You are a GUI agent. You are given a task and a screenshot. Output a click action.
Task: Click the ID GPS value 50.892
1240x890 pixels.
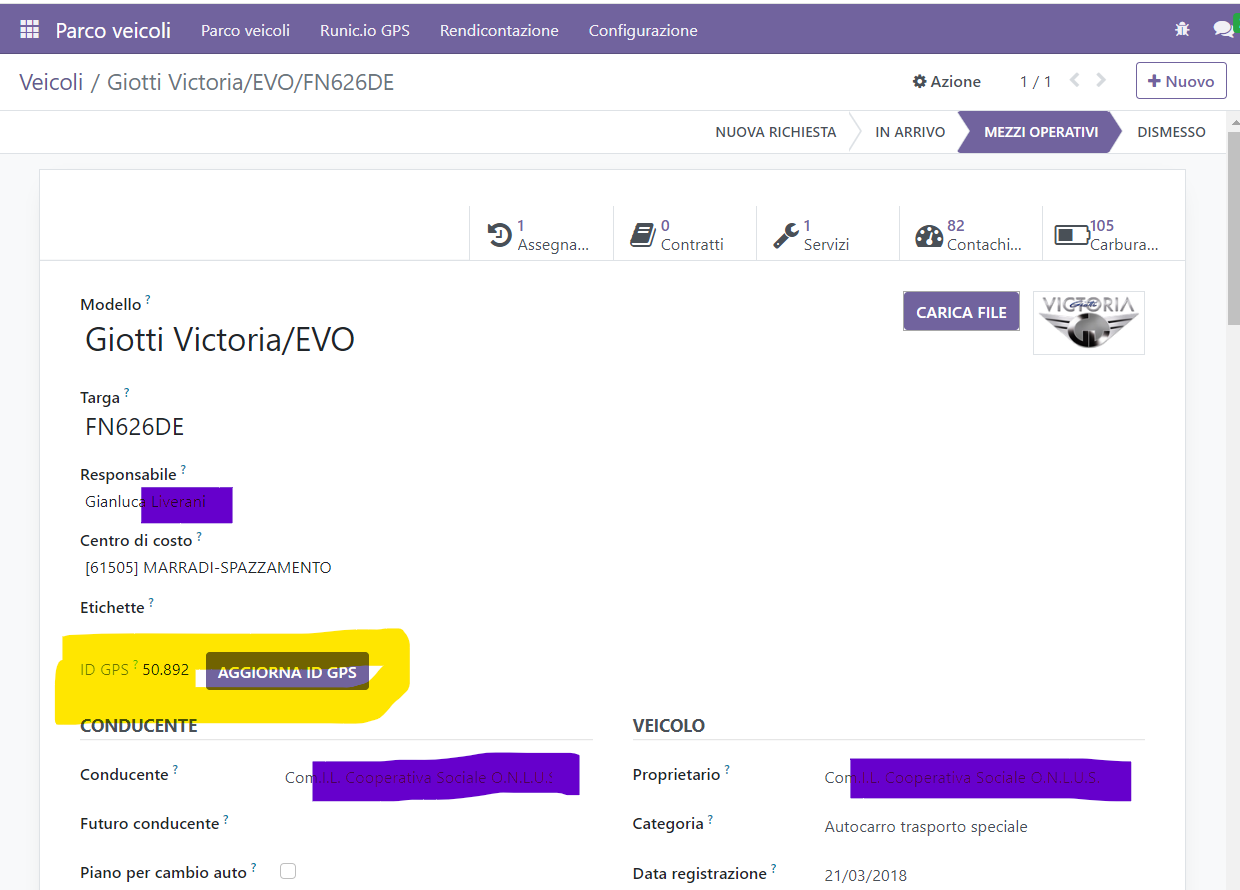(x=166, y=670)
